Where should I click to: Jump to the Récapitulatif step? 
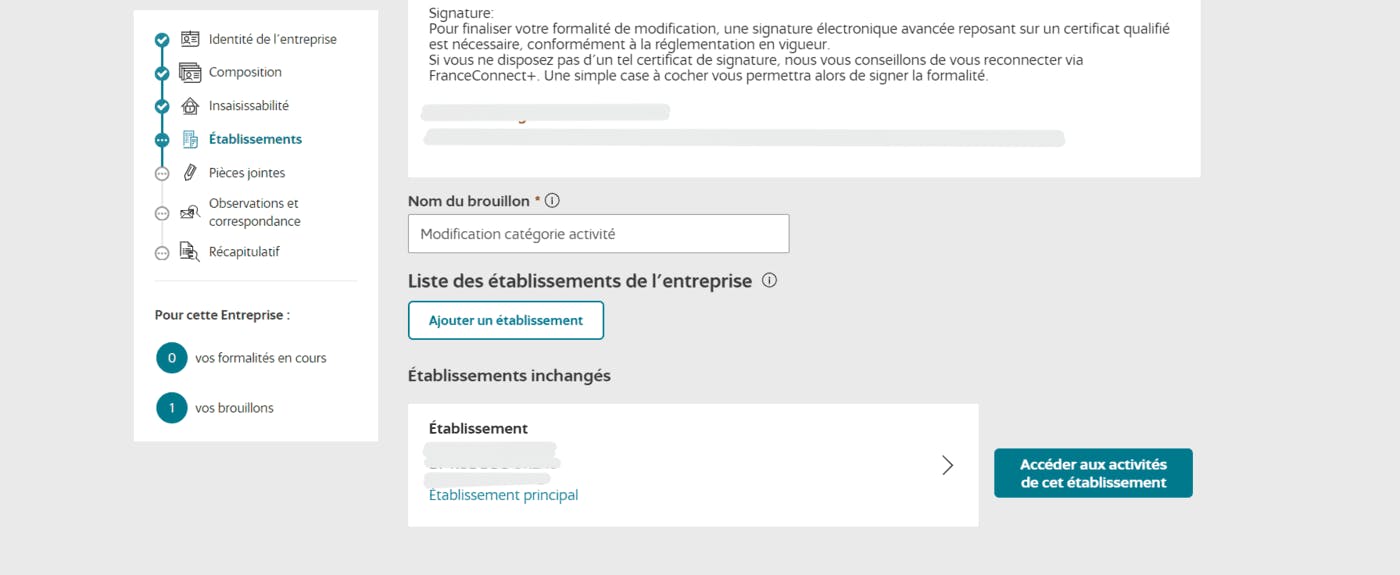pos(244,252)
